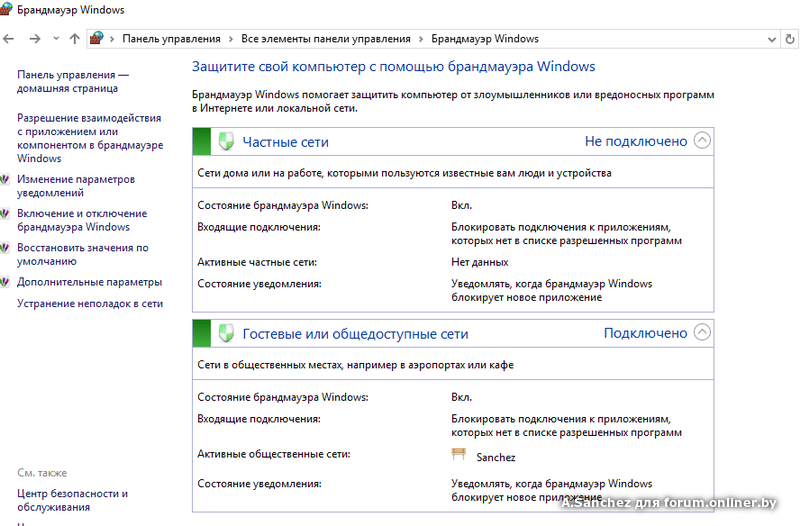Image resolution: width=800 pixels, height=526 pixels.
Task: Open «Центр безопасности и обслуживания» link
Action: pyautogui.click(x=72, y=500)
